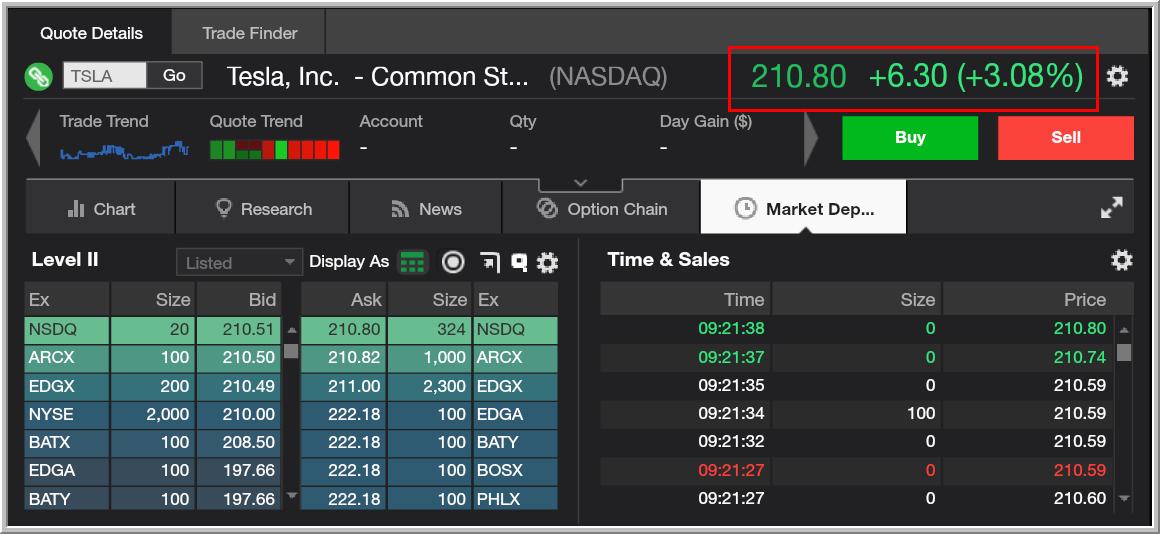Click the green link symbol icon
Viewport: 1160px width, 534px height.
pos(38,76)
